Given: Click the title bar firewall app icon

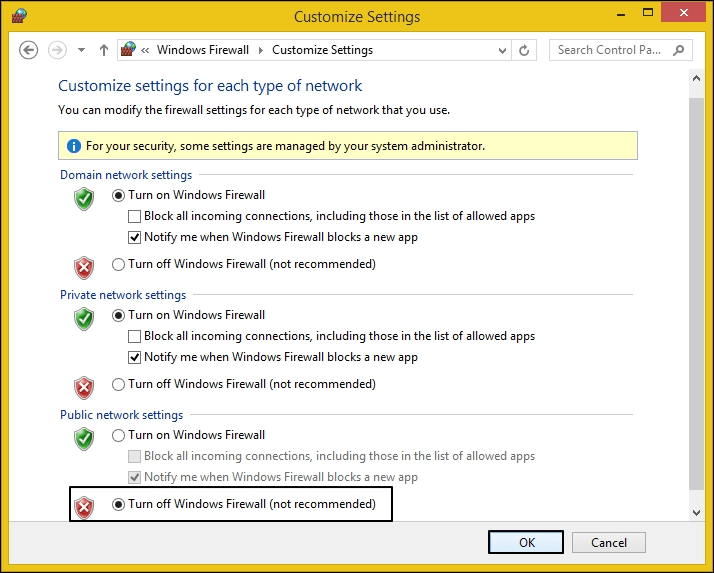Looking at the screenshot, I should coord(19,16).
